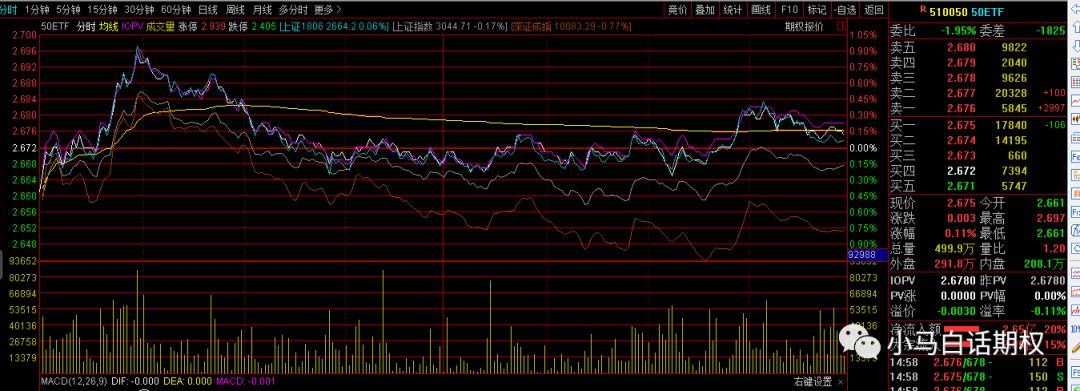Image resolution: width=1080 pixels, height=391 pixels.
Task: Click the 返回 return button
Action: coord(873,10)
